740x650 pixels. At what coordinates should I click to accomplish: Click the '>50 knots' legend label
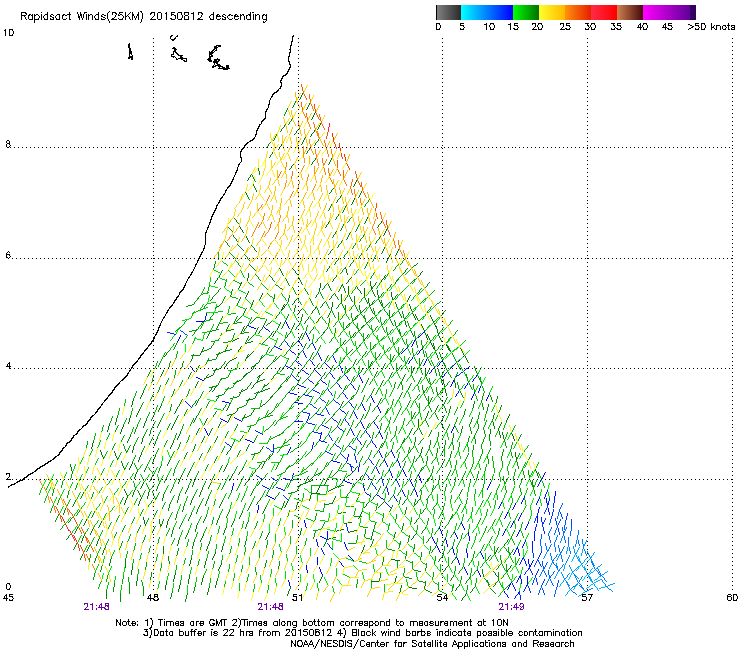[711, 27]
